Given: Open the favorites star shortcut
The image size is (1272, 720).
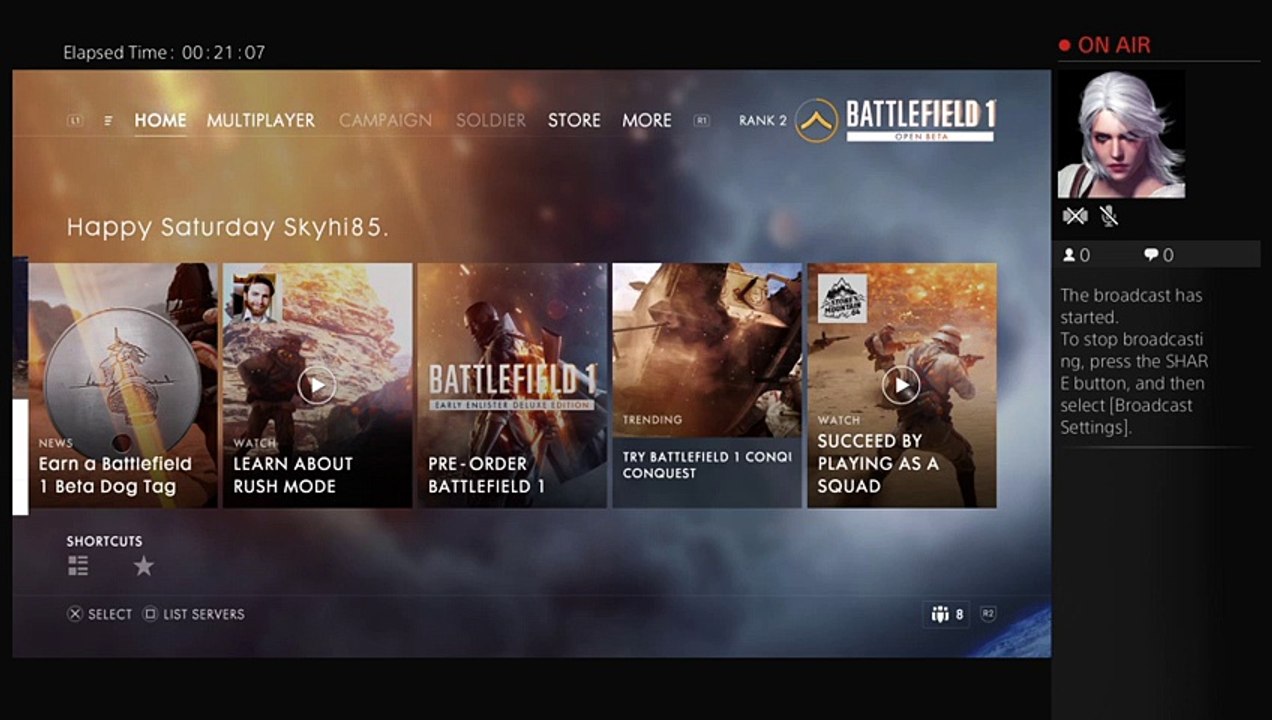Looking at the screenshot, I should [144, 566].
